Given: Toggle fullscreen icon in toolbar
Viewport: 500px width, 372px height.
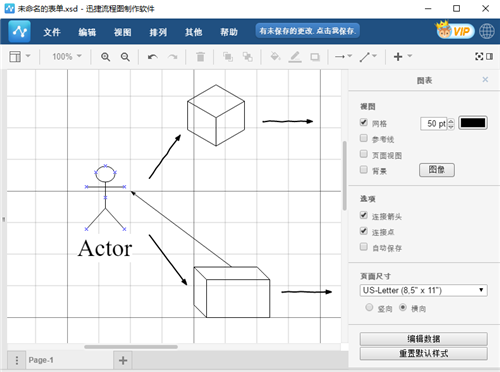Looking at the screenshot, I should (479, 56).
